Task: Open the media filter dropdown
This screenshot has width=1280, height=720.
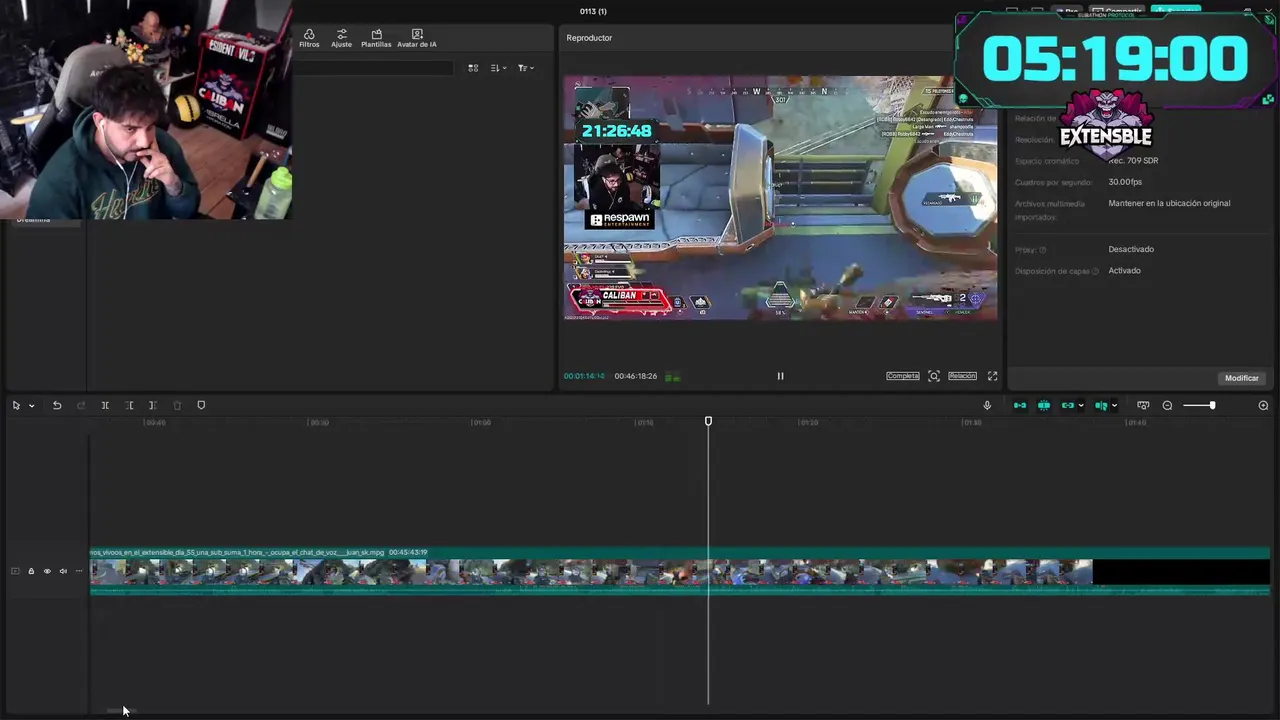Action: coord(525,68)
